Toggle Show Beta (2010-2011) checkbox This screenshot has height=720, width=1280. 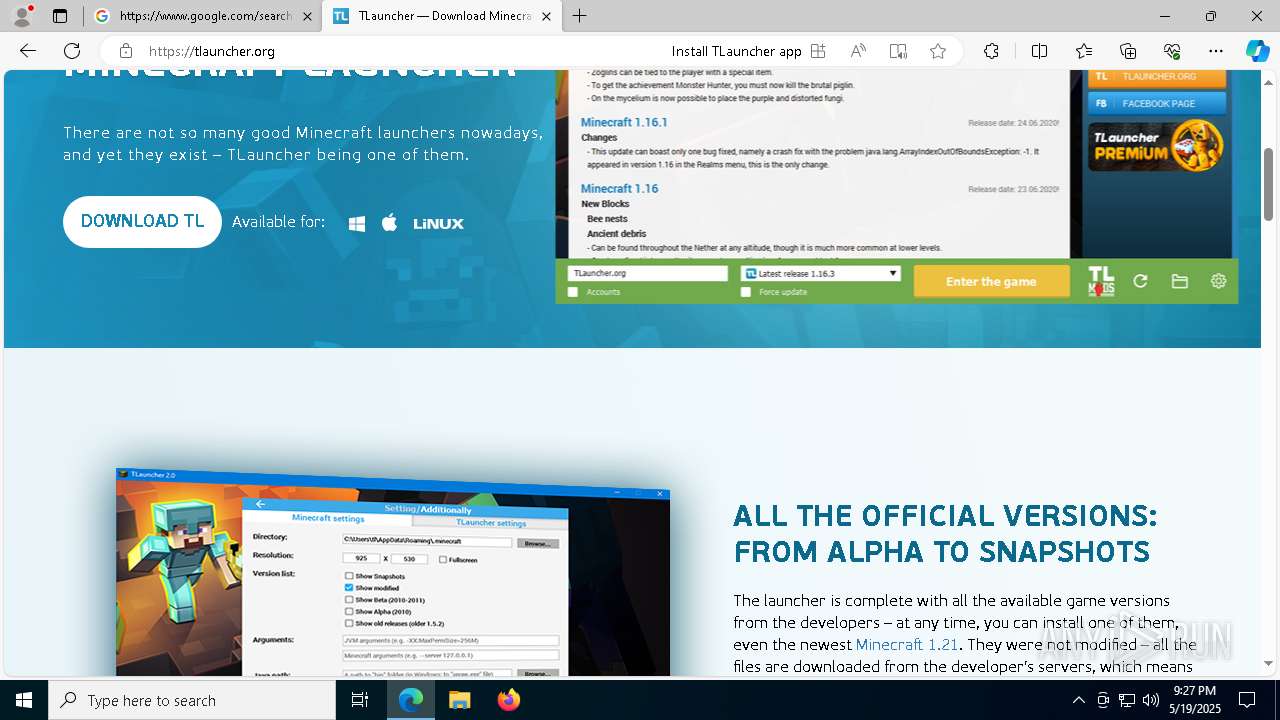(349, 600)
